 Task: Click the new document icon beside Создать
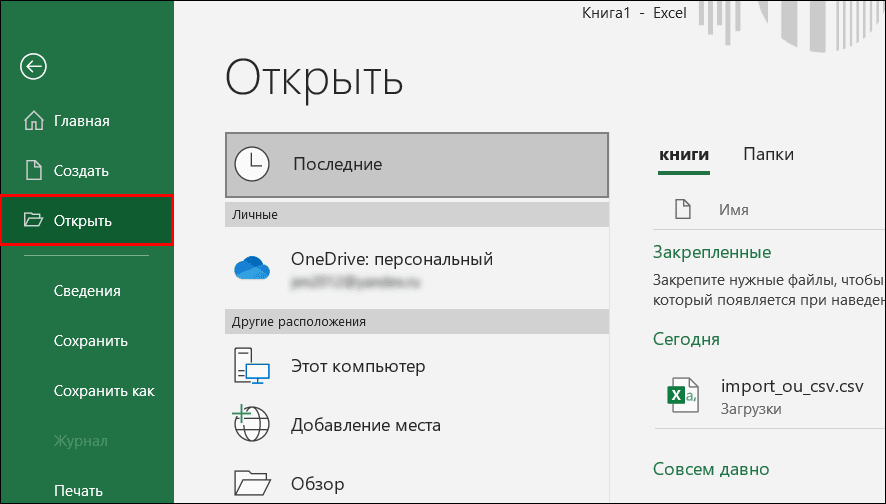pyautogui.click(x=34, y=171)
